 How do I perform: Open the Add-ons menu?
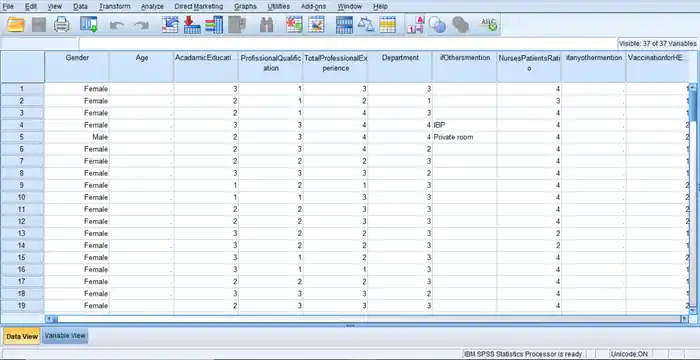click(x=313, y=7)
